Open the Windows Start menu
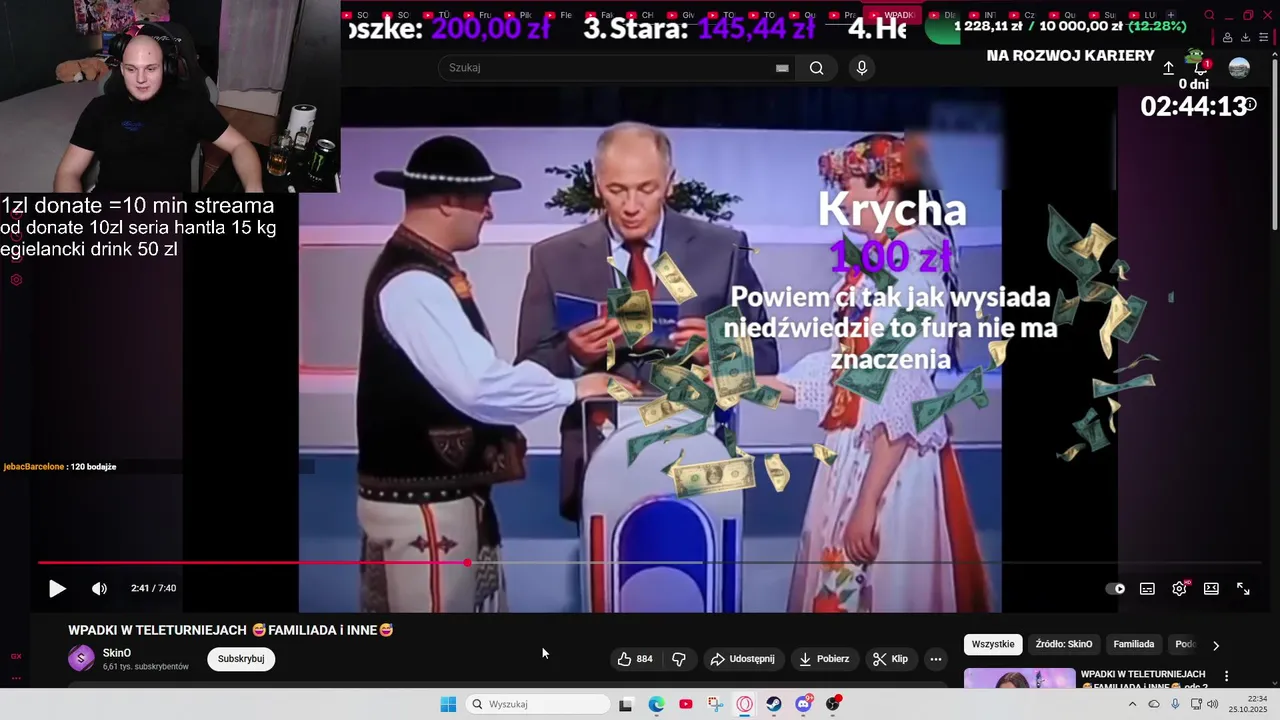Image resolution: width=1280 pixels, height=720 pixels. coord(448,704)
